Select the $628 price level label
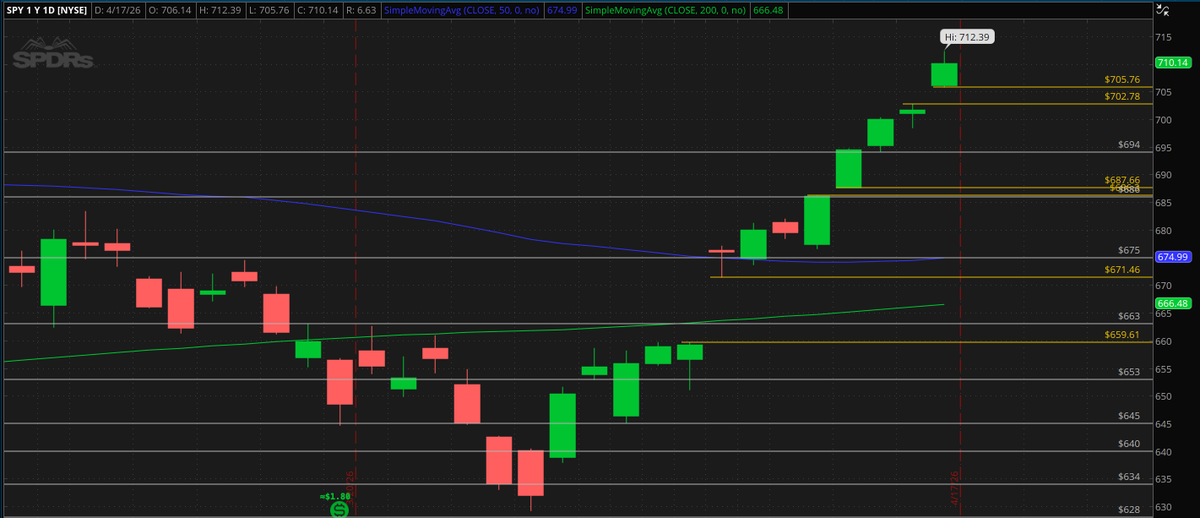 click(1129, 510)
